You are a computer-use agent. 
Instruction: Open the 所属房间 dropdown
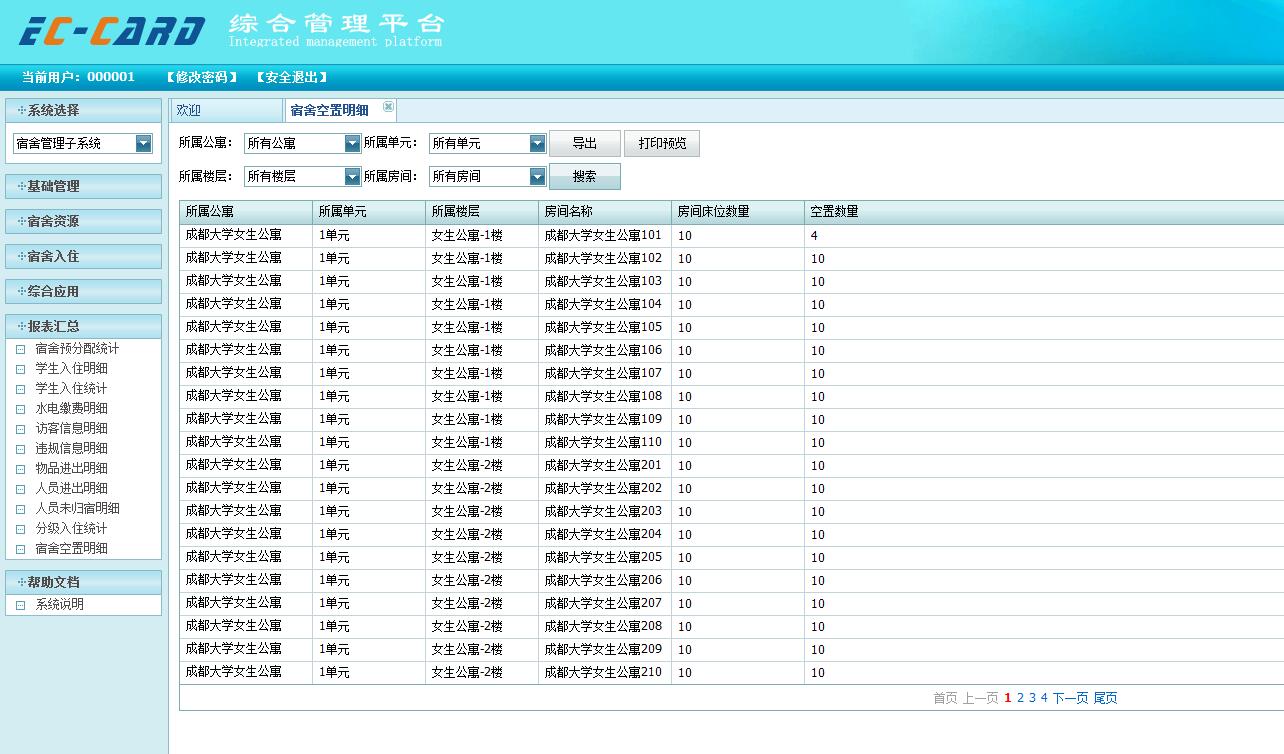(537, 177)
